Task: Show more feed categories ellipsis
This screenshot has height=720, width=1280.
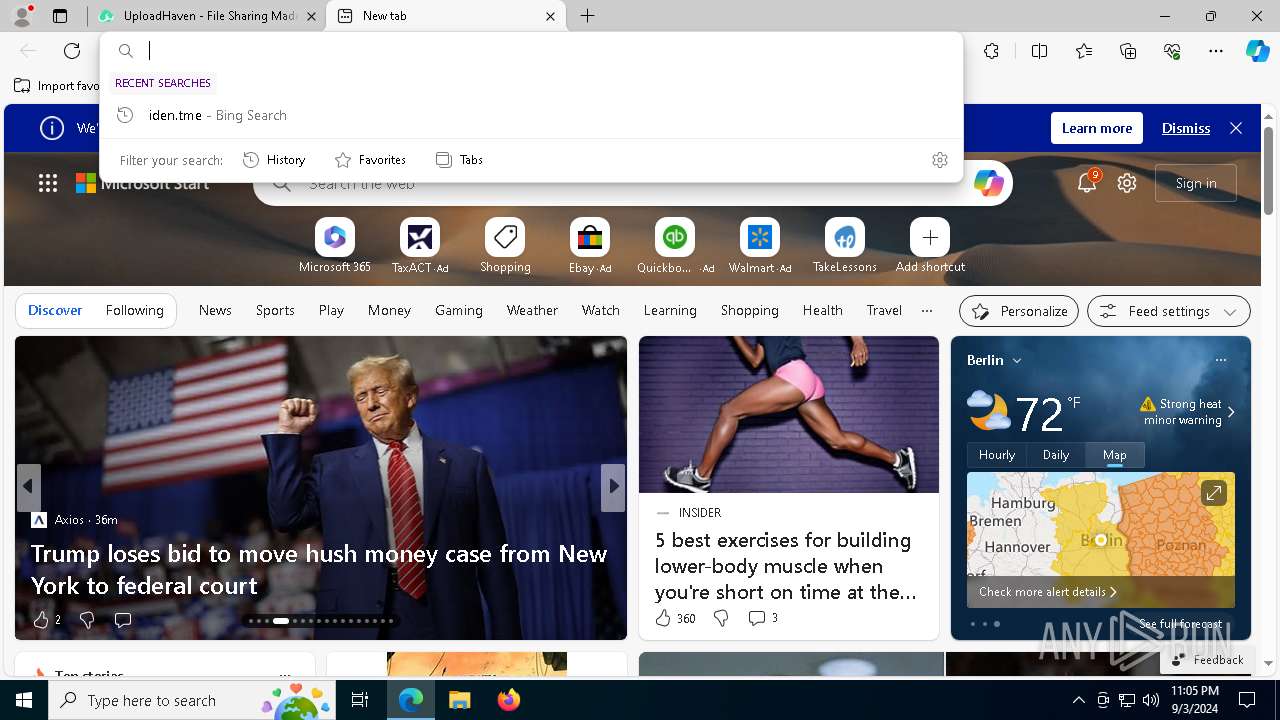Action: [x=927, y=311]
